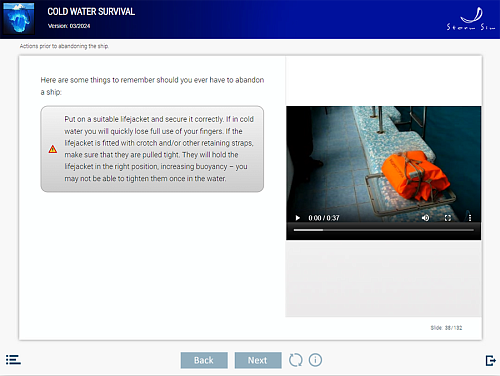Click the video progress bar
Viewport: 500px width, 376px height.
pos(383,230)
